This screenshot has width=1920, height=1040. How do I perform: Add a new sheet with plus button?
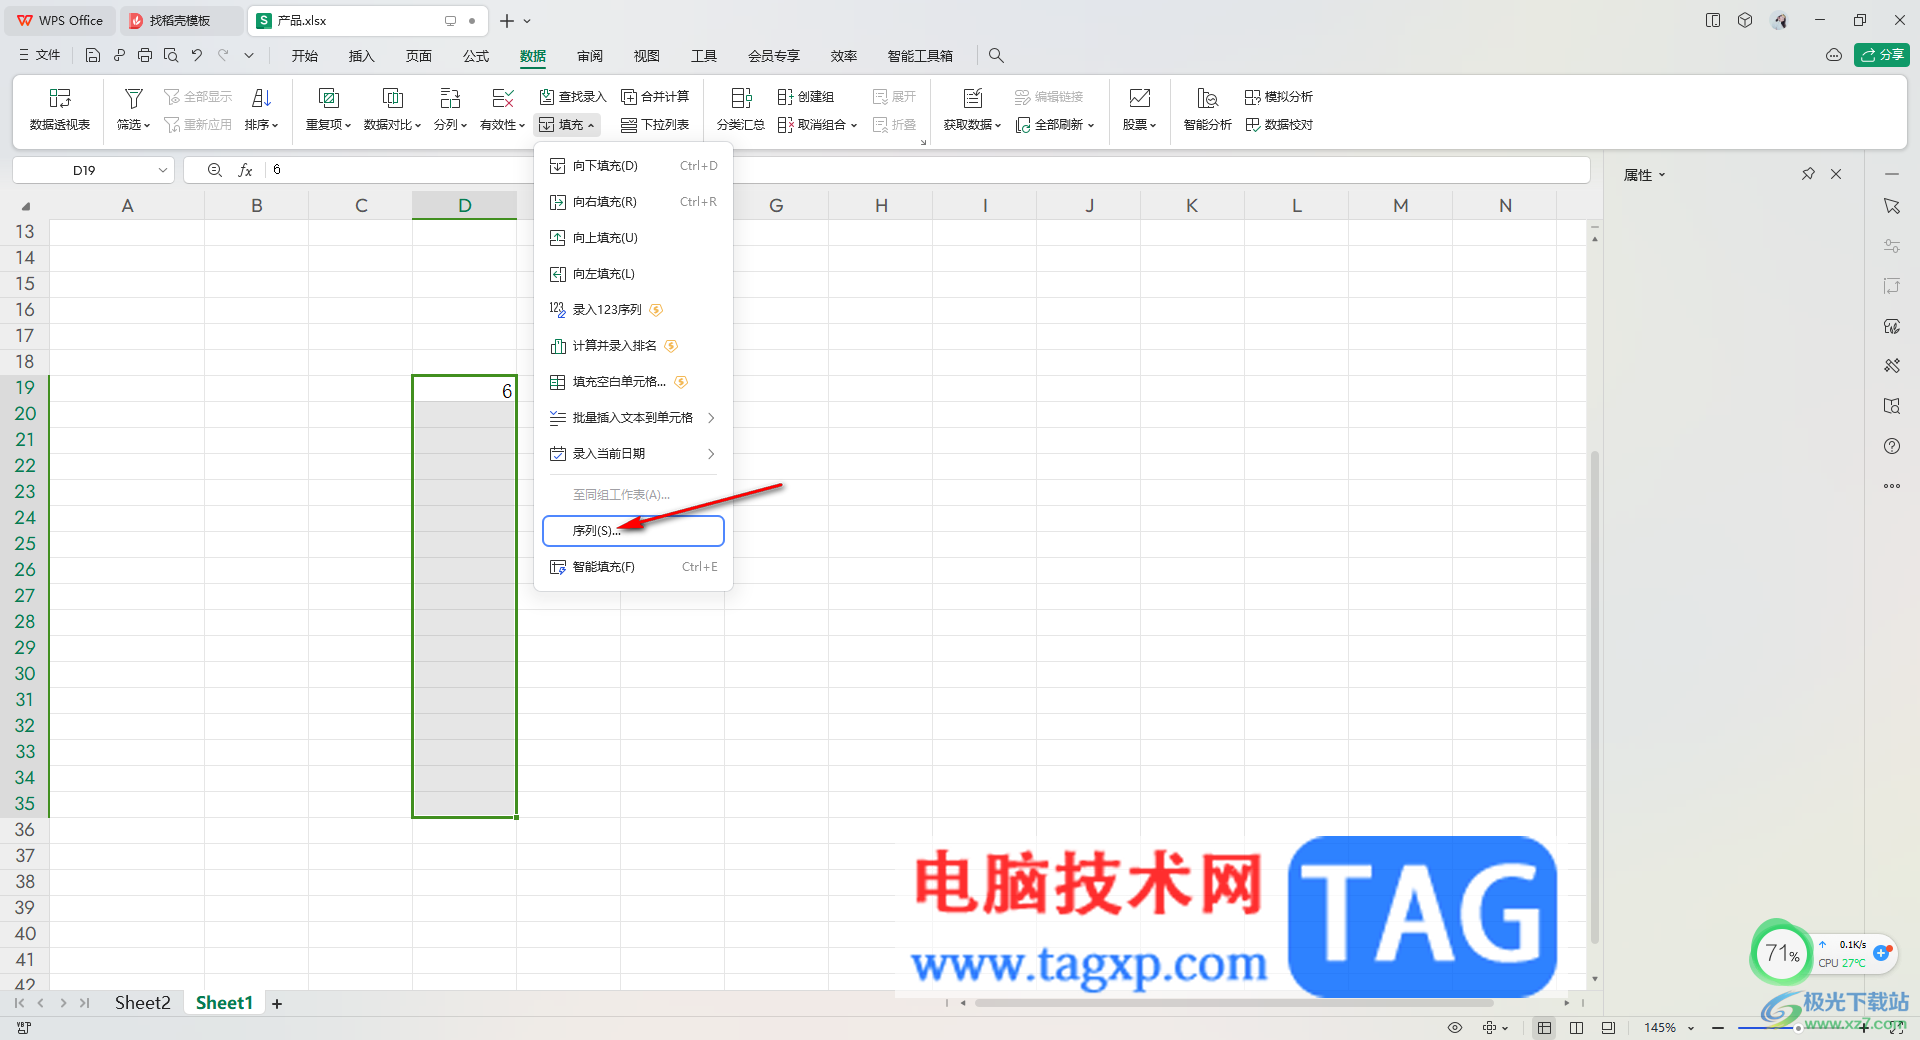pyautogui.click(x=277, y=1003)
